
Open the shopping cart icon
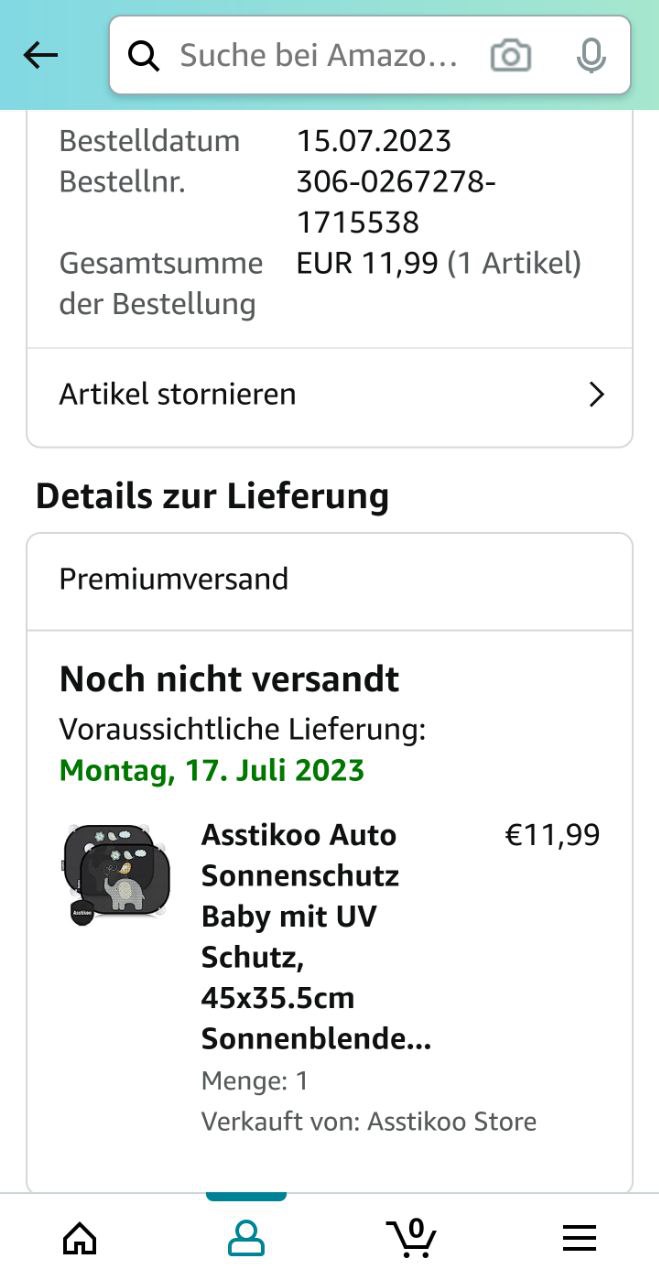pyautogui.click(x=411, y=1239)
